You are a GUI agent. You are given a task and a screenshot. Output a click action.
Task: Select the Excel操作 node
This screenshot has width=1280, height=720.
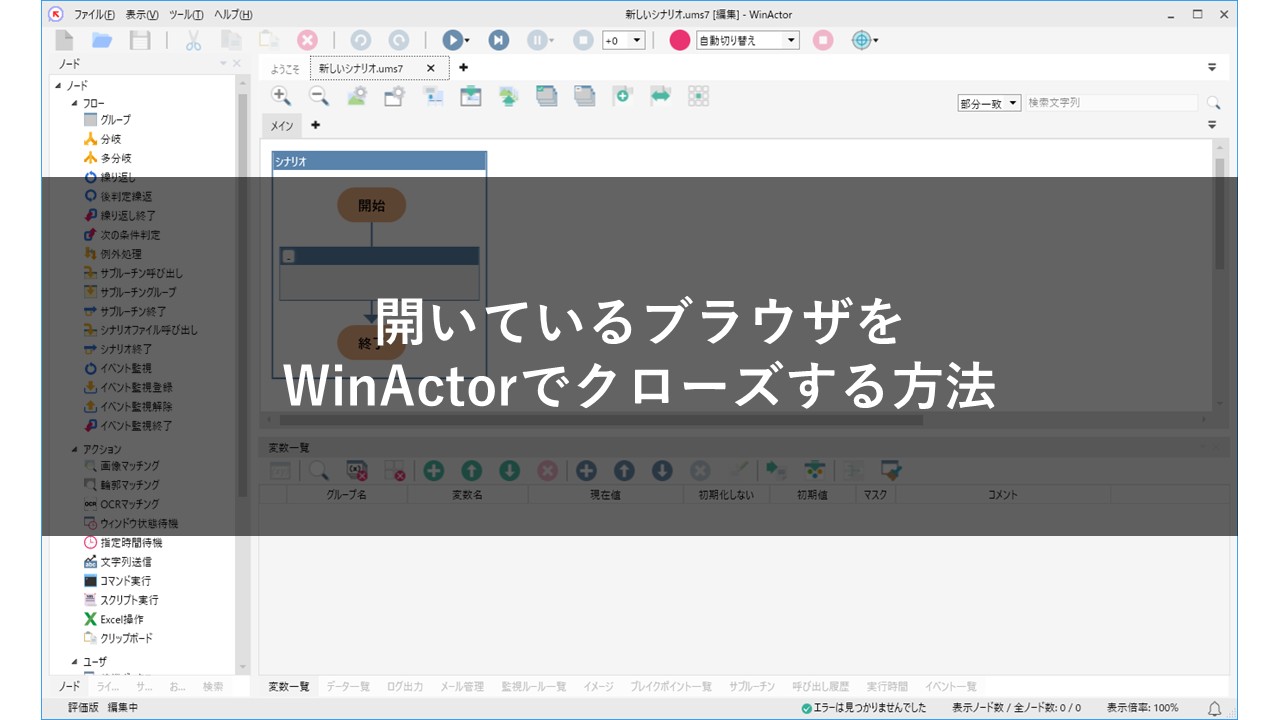(113, 619)
